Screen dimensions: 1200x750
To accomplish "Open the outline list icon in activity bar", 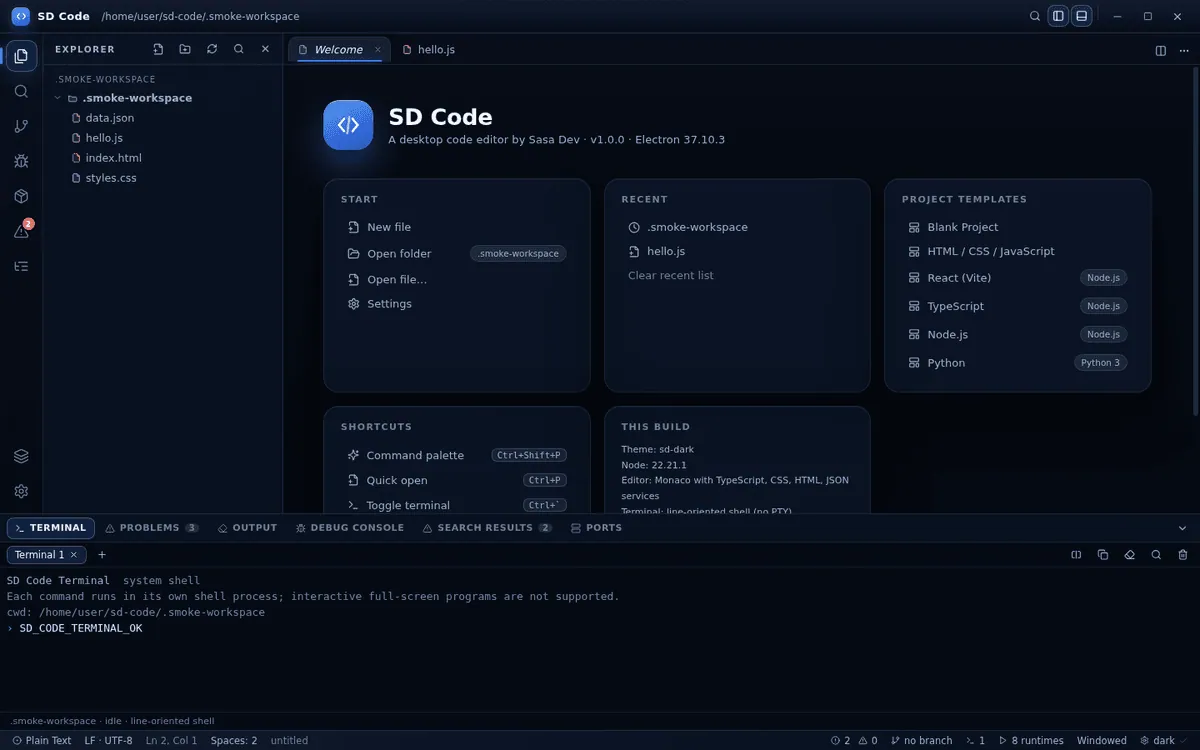I will pyautogui.click(x=21, y=266).
